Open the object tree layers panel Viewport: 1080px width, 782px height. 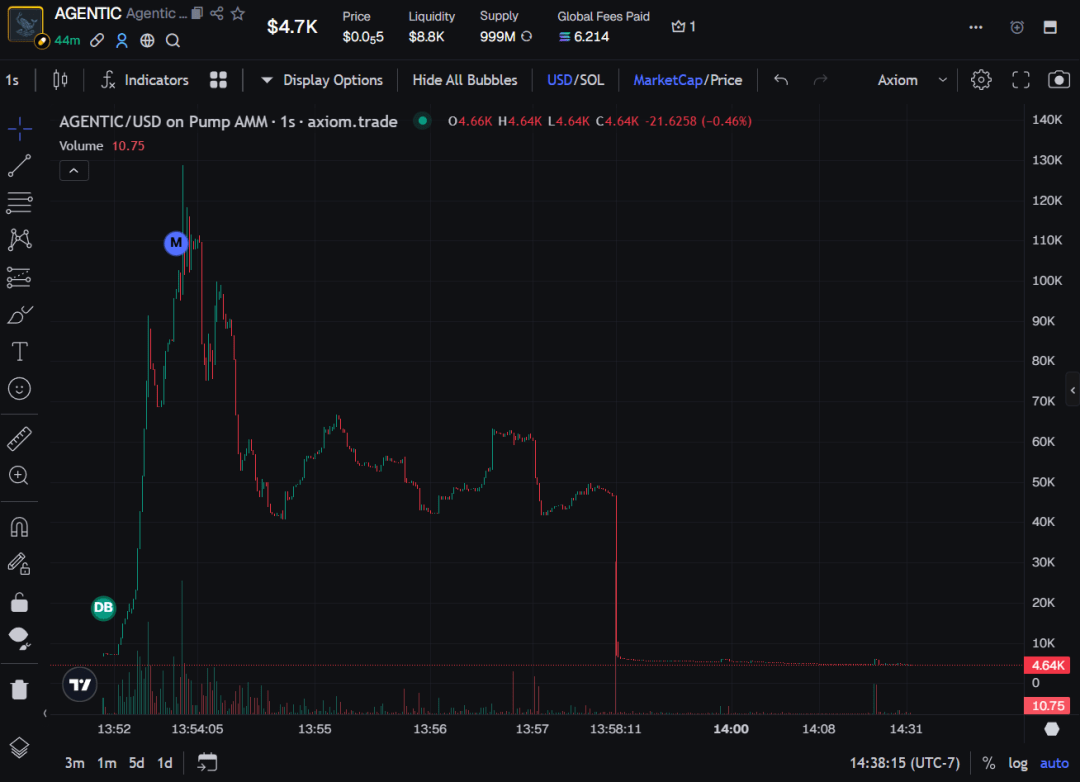19,748
